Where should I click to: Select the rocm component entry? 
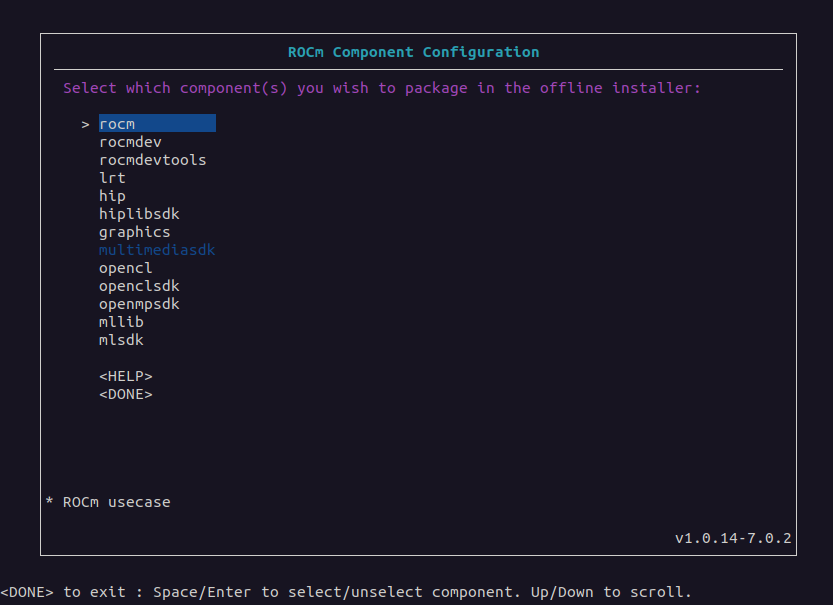tap(117, 124)
